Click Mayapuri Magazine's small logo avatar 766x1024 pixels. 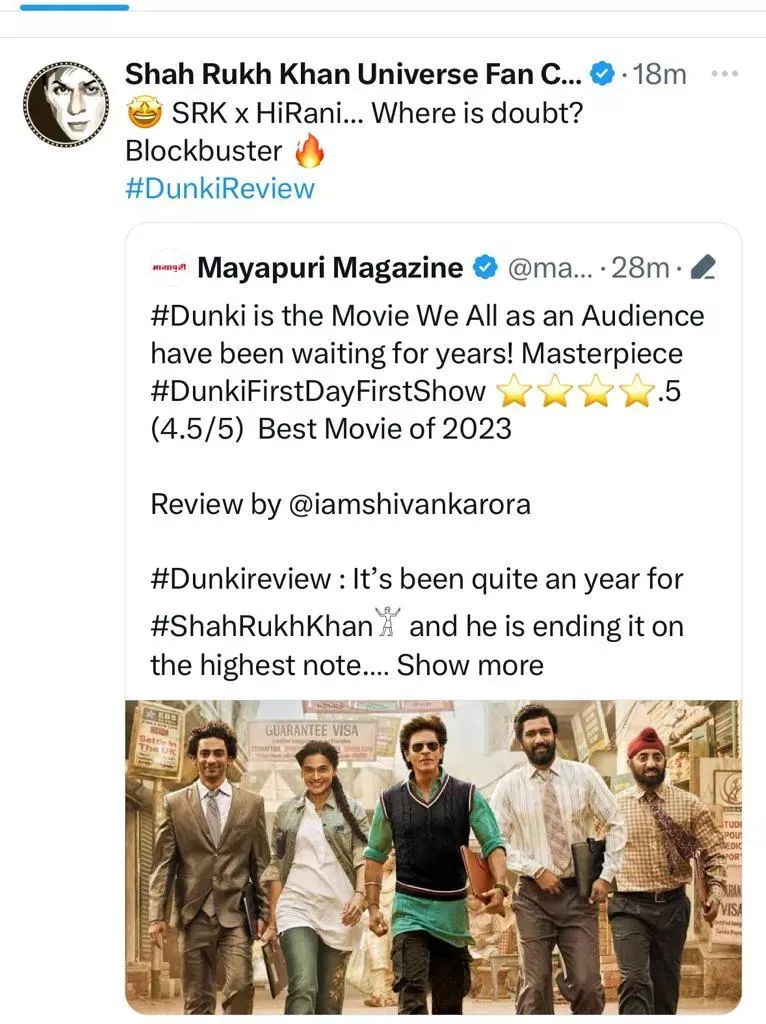click(x=169, y=268)
